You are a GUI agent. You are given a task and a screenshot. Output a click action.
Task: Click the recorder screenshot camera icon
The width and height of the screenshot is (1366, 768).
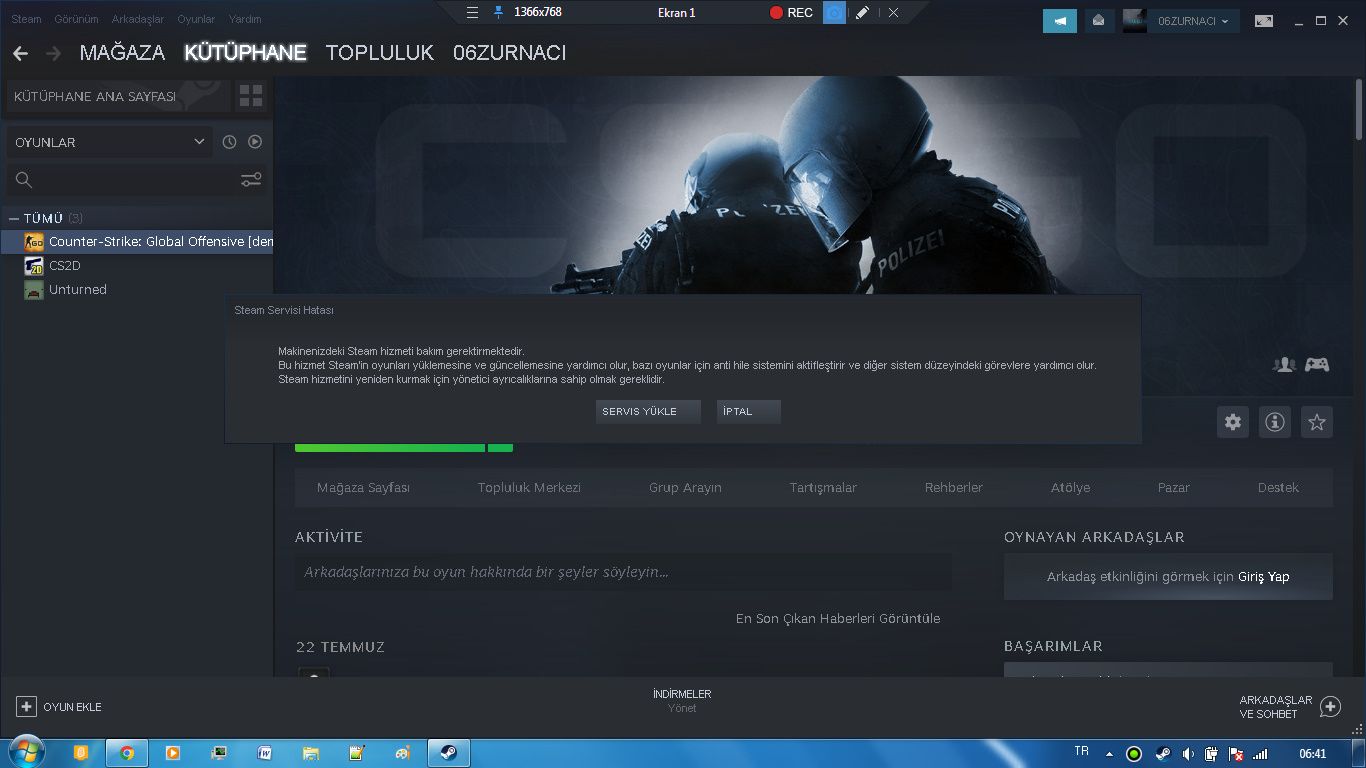point(834,13)
